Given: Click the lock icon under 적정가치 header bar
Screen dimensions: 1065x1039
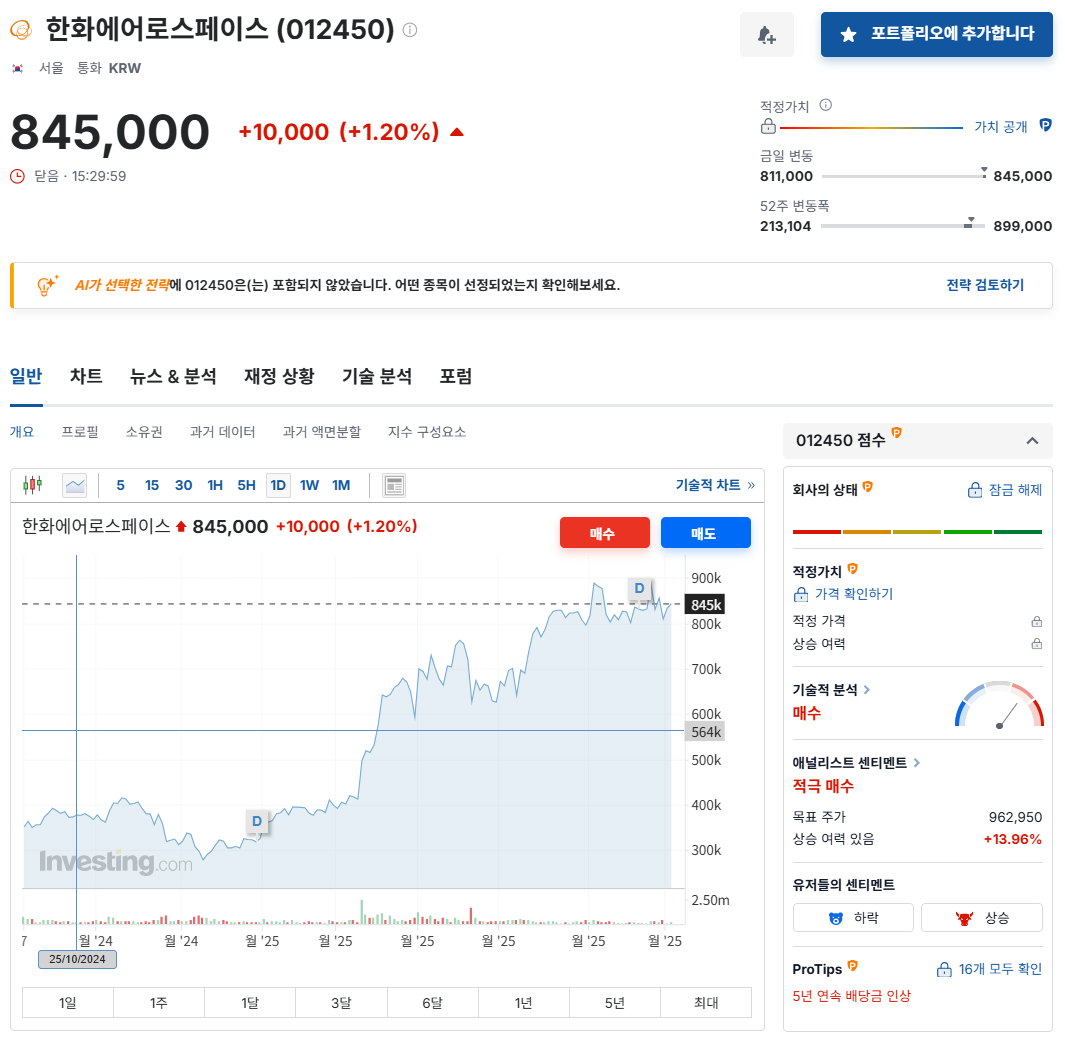Looking at the screenshot, I should [768, 126].
